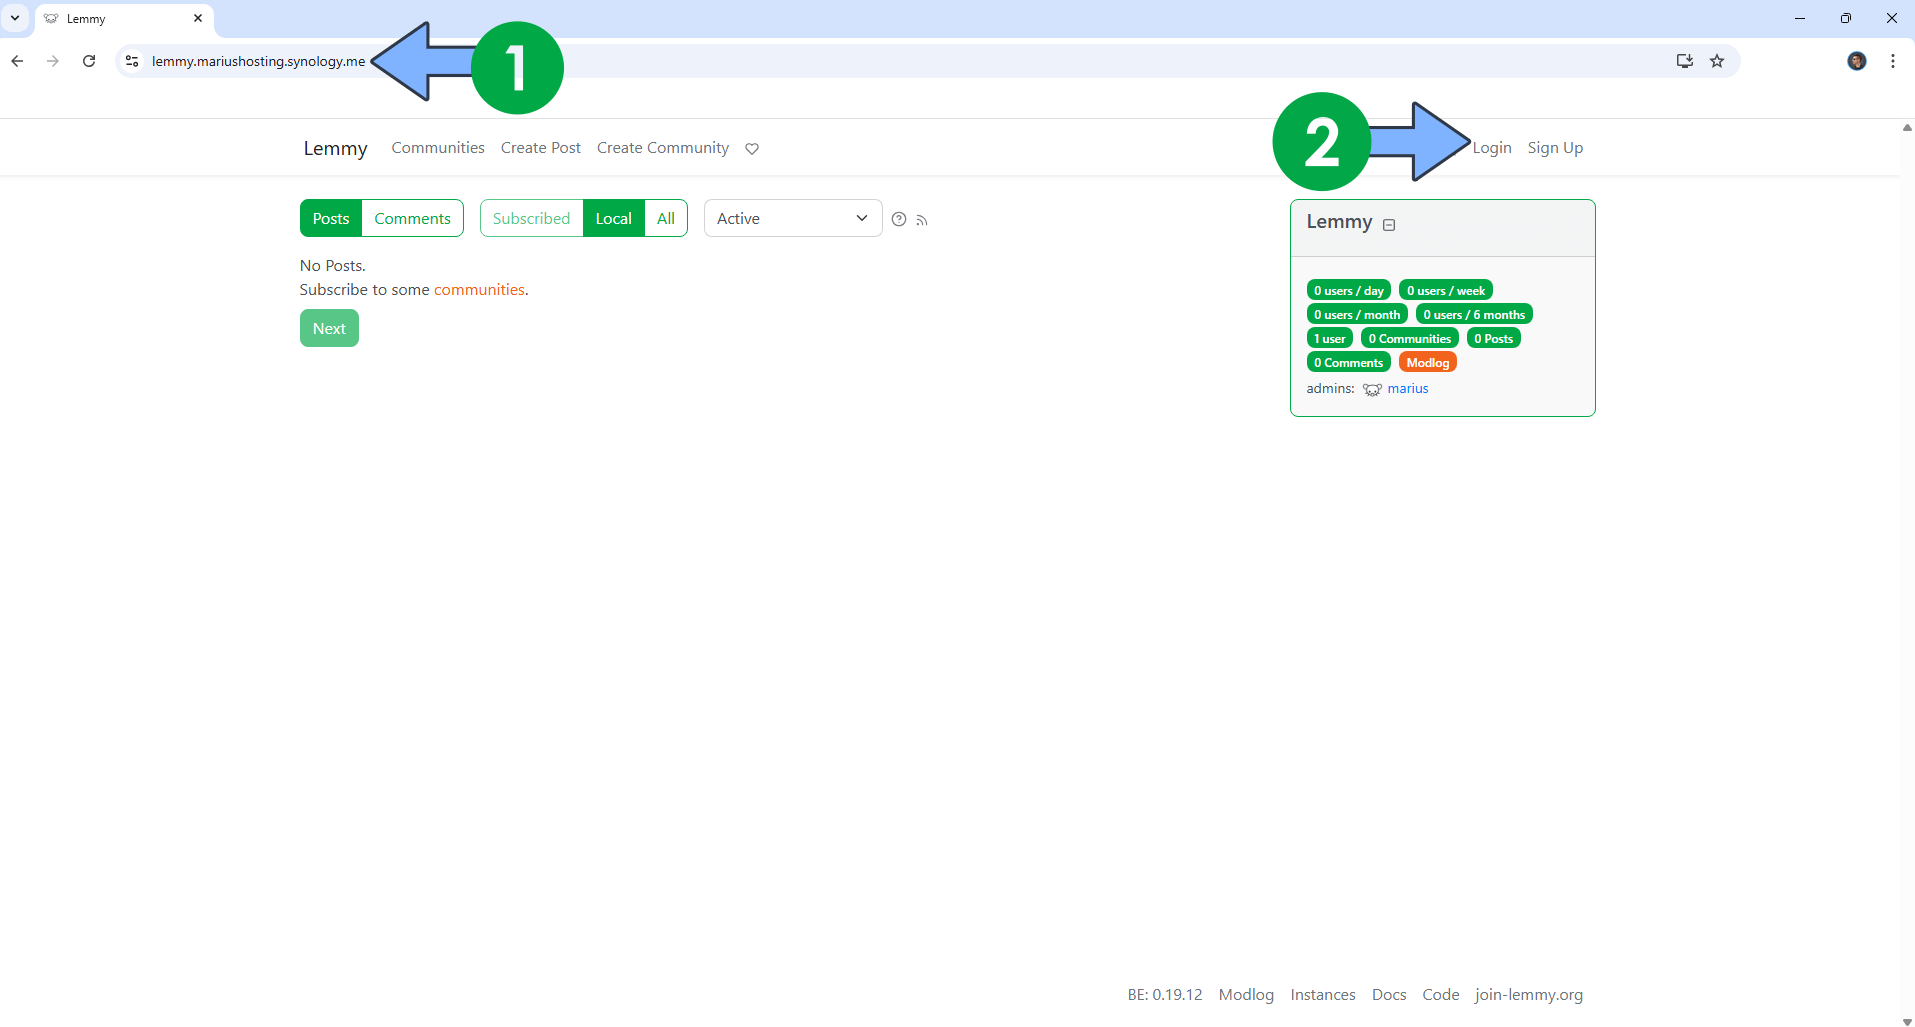Open Docs link in footer

tap(1389, 995)
